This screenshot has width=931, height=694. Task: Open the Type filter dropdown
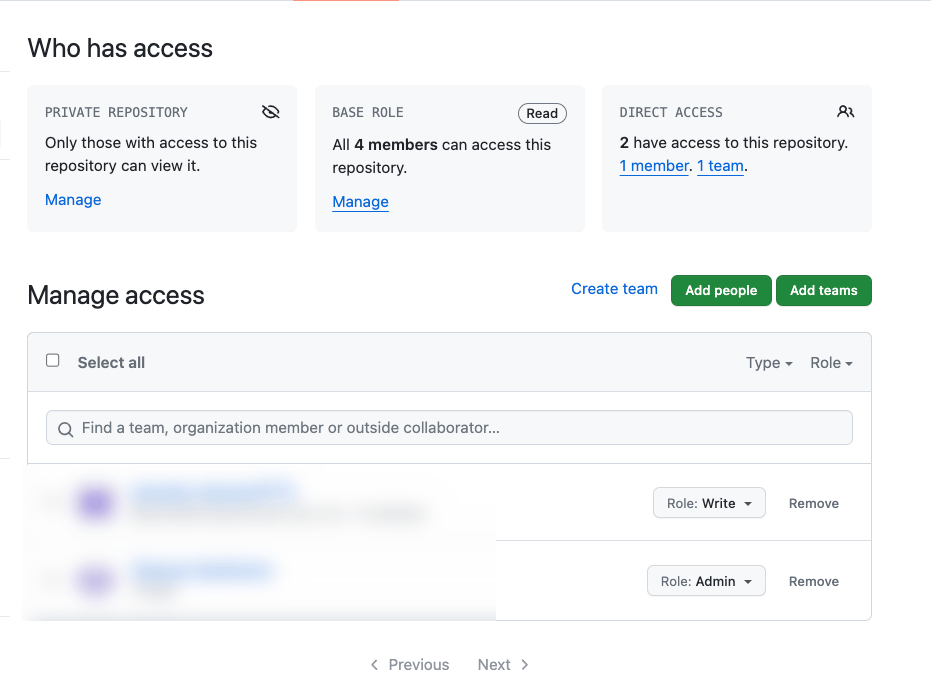(768, 362)
